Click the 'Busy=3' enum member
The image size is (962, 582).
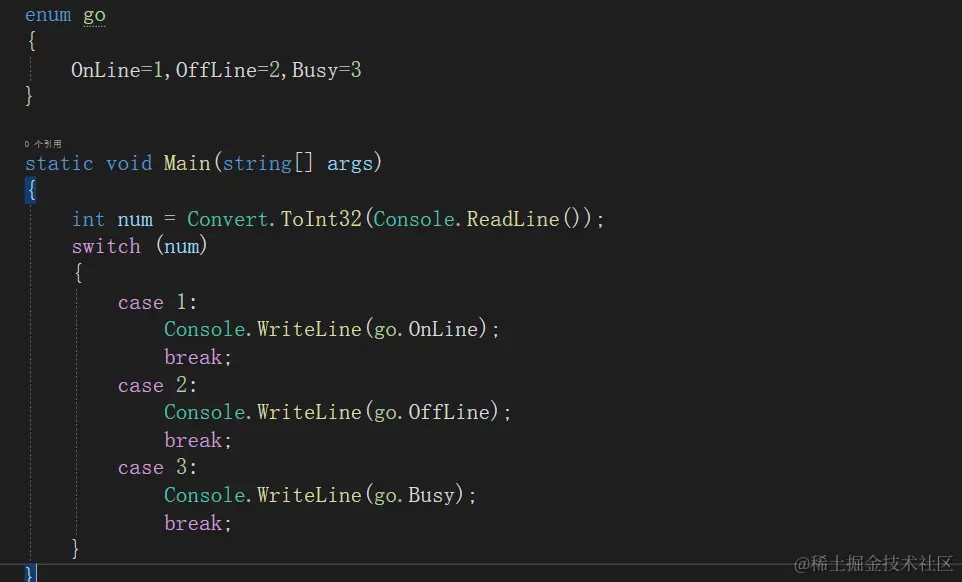pyautogui.click(x=326, y=70)
